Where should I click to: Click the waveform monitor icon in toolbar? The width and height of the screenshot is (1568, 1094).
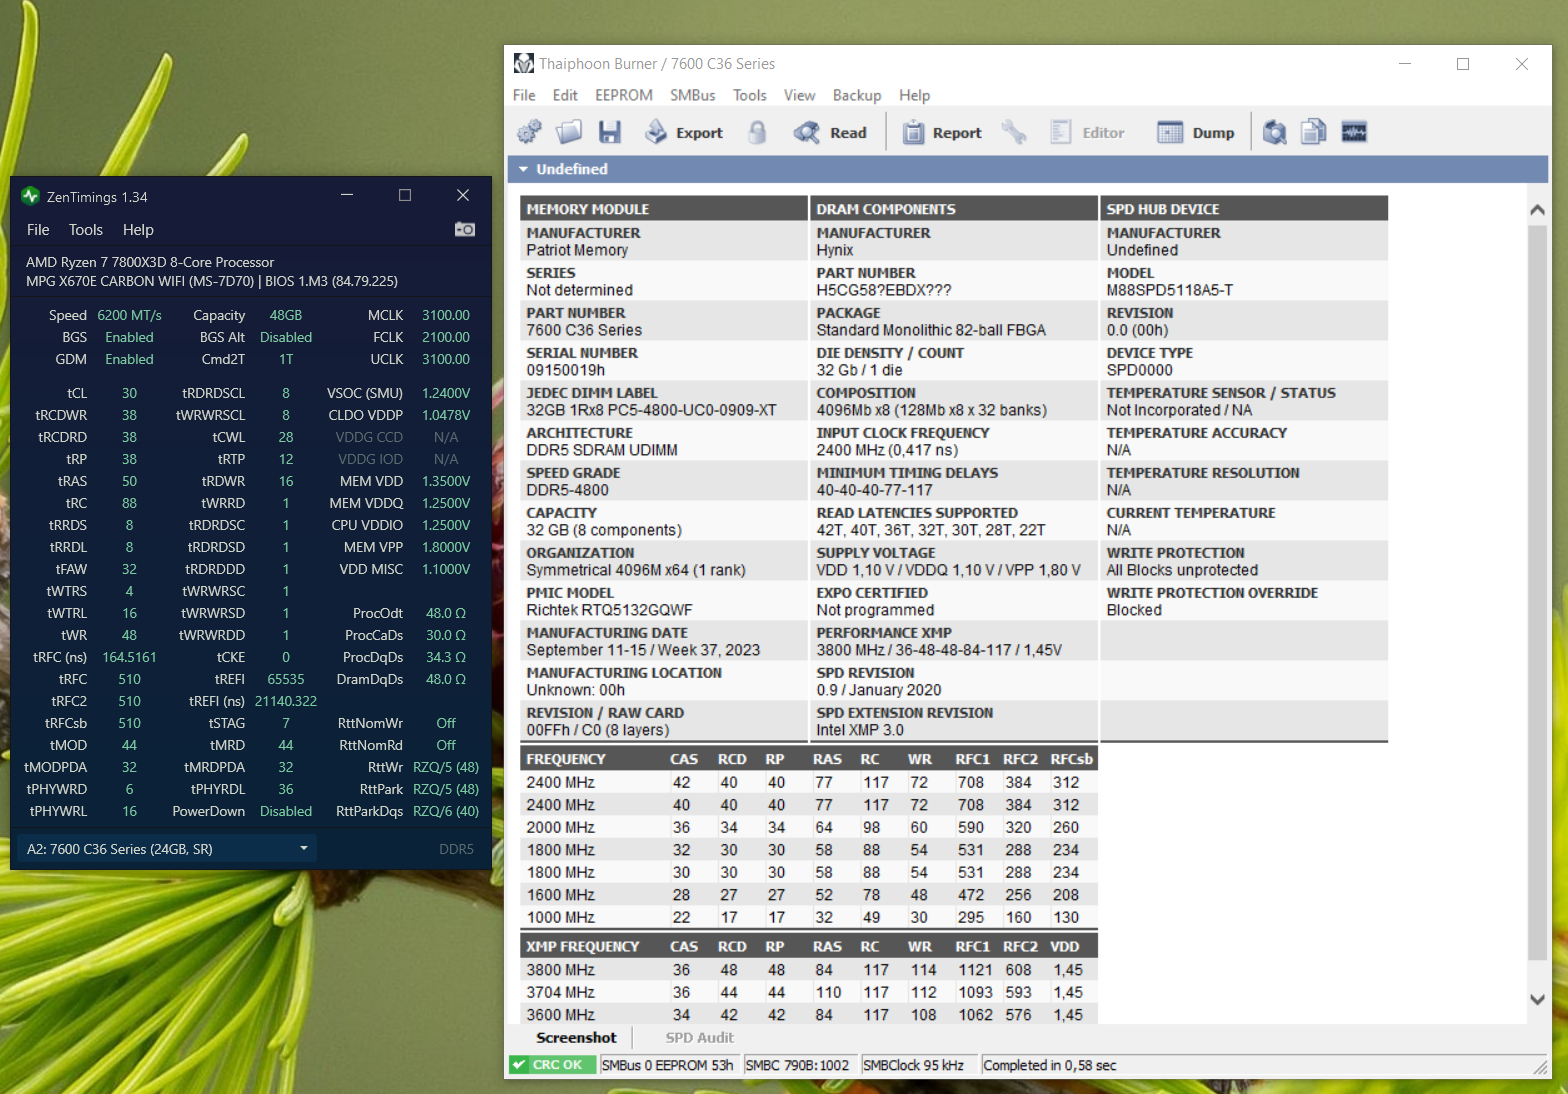click(x=1354, y=132)
